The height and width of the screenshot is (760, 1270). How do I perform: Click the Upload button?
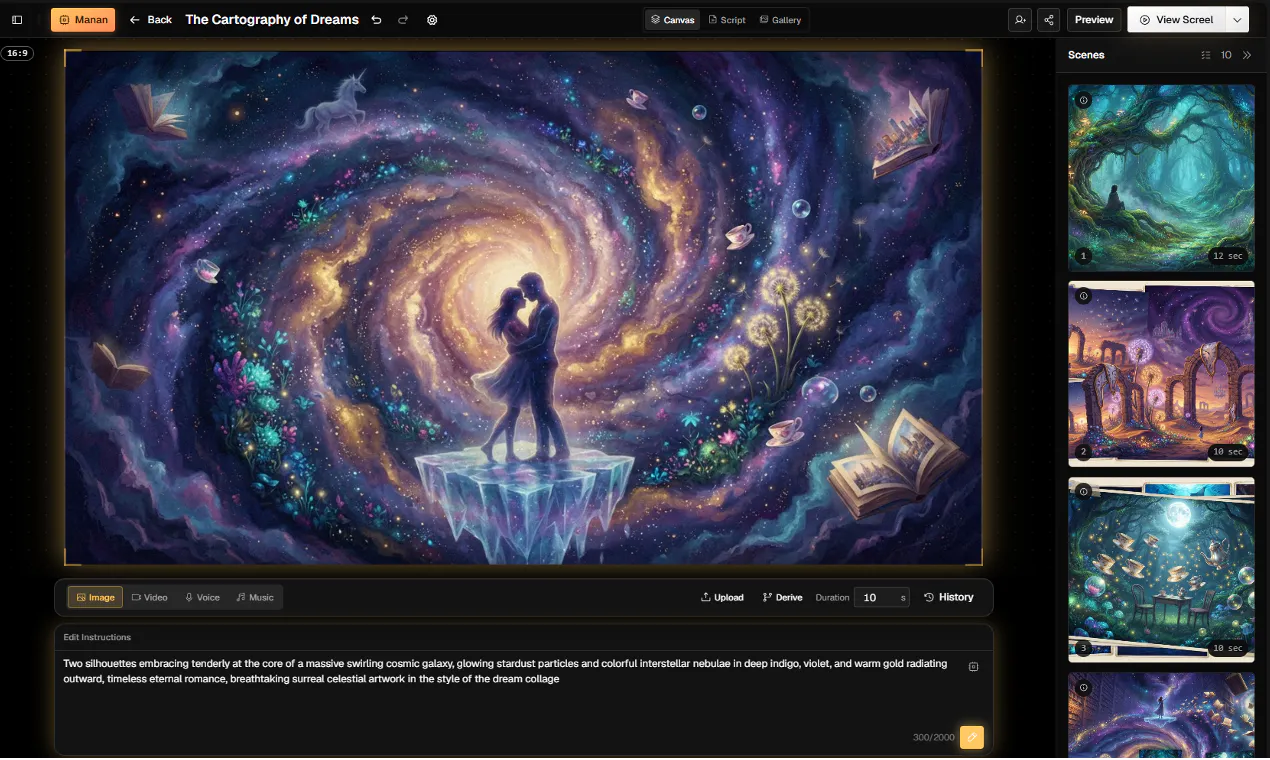722,597
